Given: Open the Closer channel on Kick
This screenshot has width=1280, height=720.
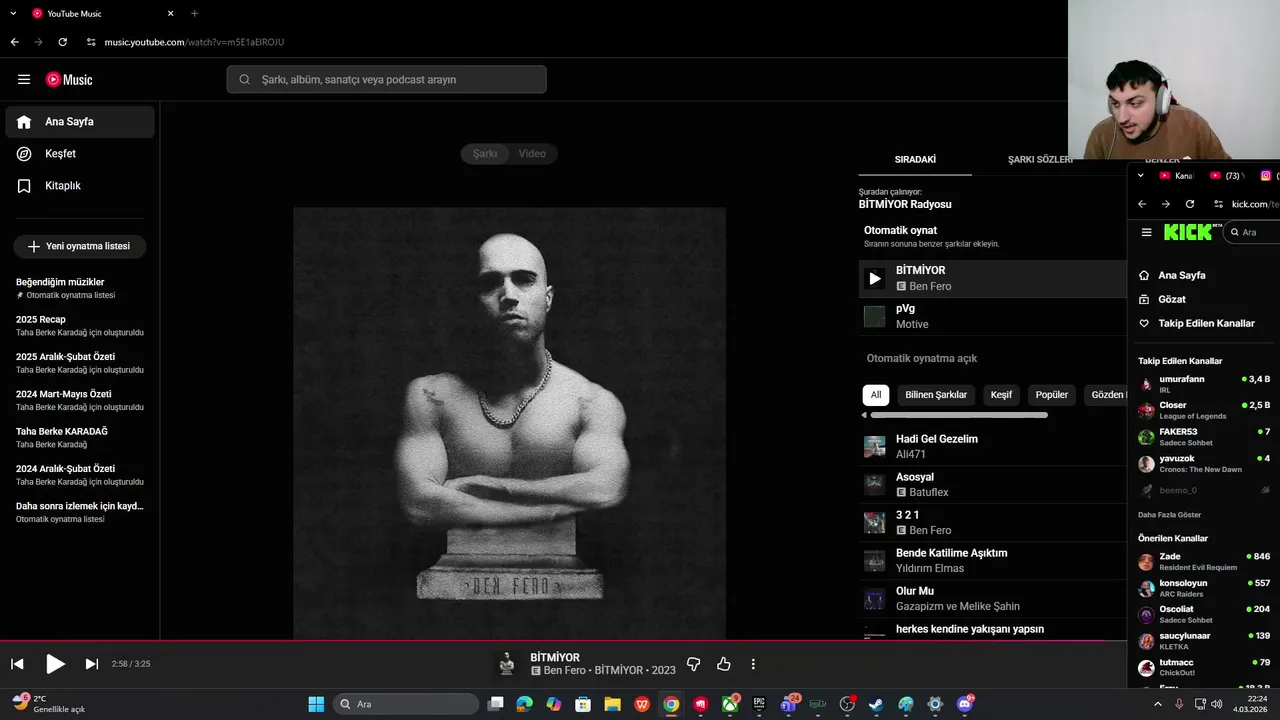Looking at the screenshot, I should (1204, 410).
